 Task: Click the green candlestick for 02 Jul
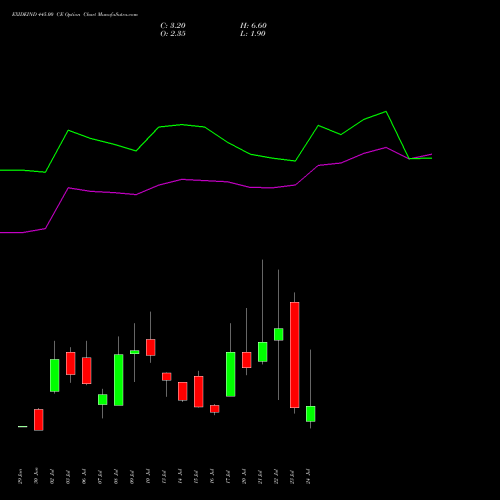[x=55, y=375]
